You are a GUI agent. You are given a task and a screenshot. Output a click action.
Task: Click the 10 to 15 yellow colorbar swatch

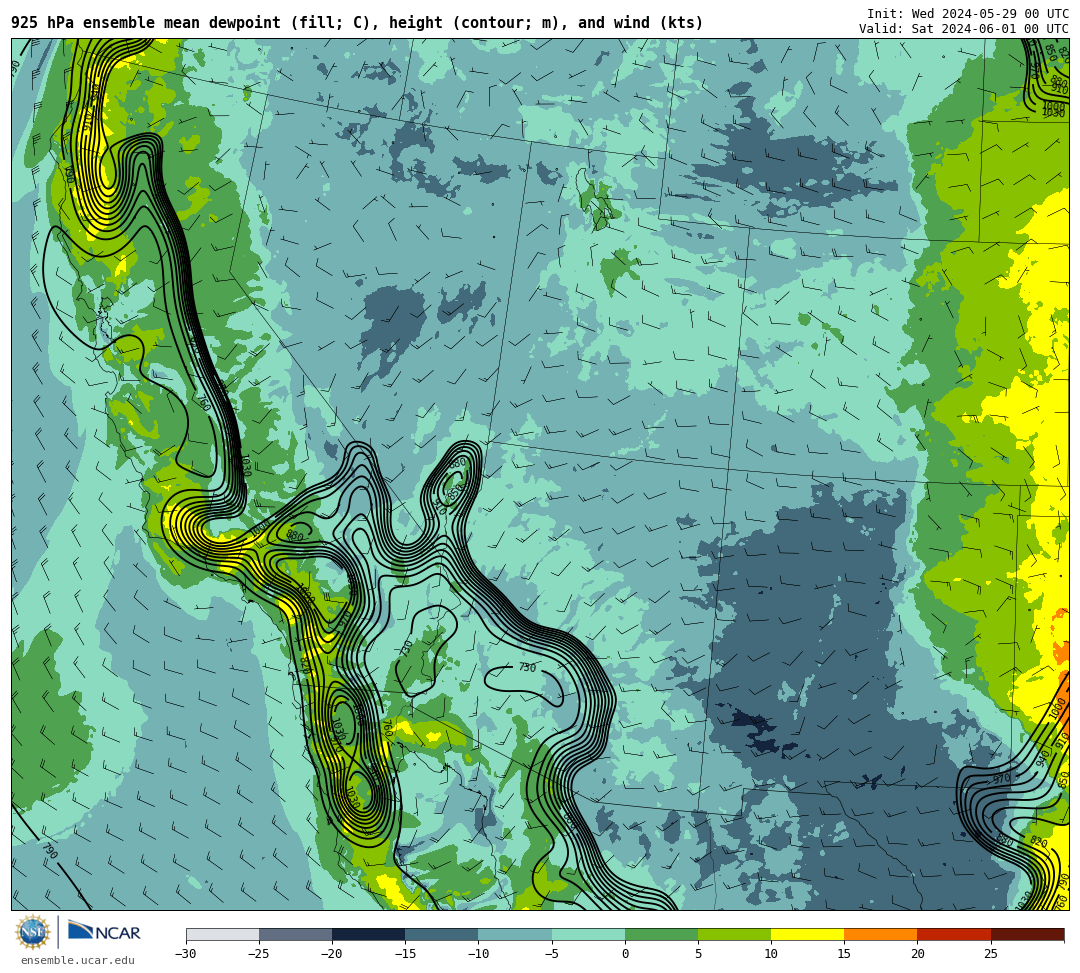tap(807, 934)
